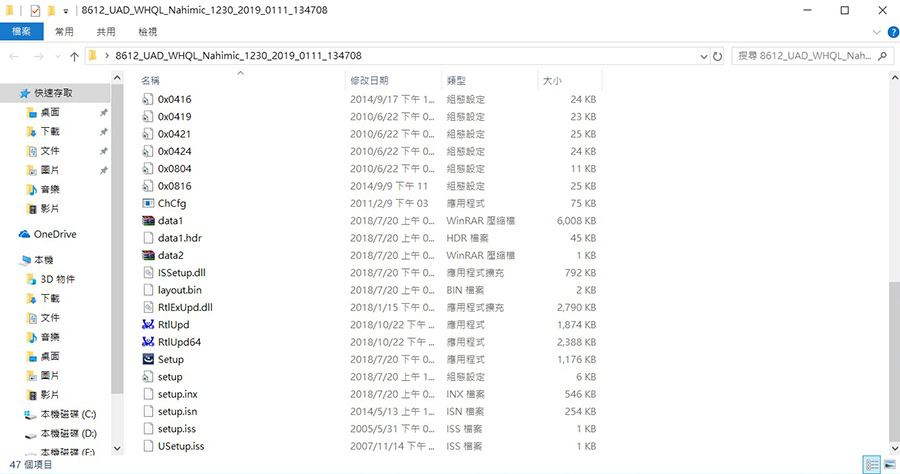Select the data1.hdr file icon
This screenshot has width=900, height=474.
point(148,238)
